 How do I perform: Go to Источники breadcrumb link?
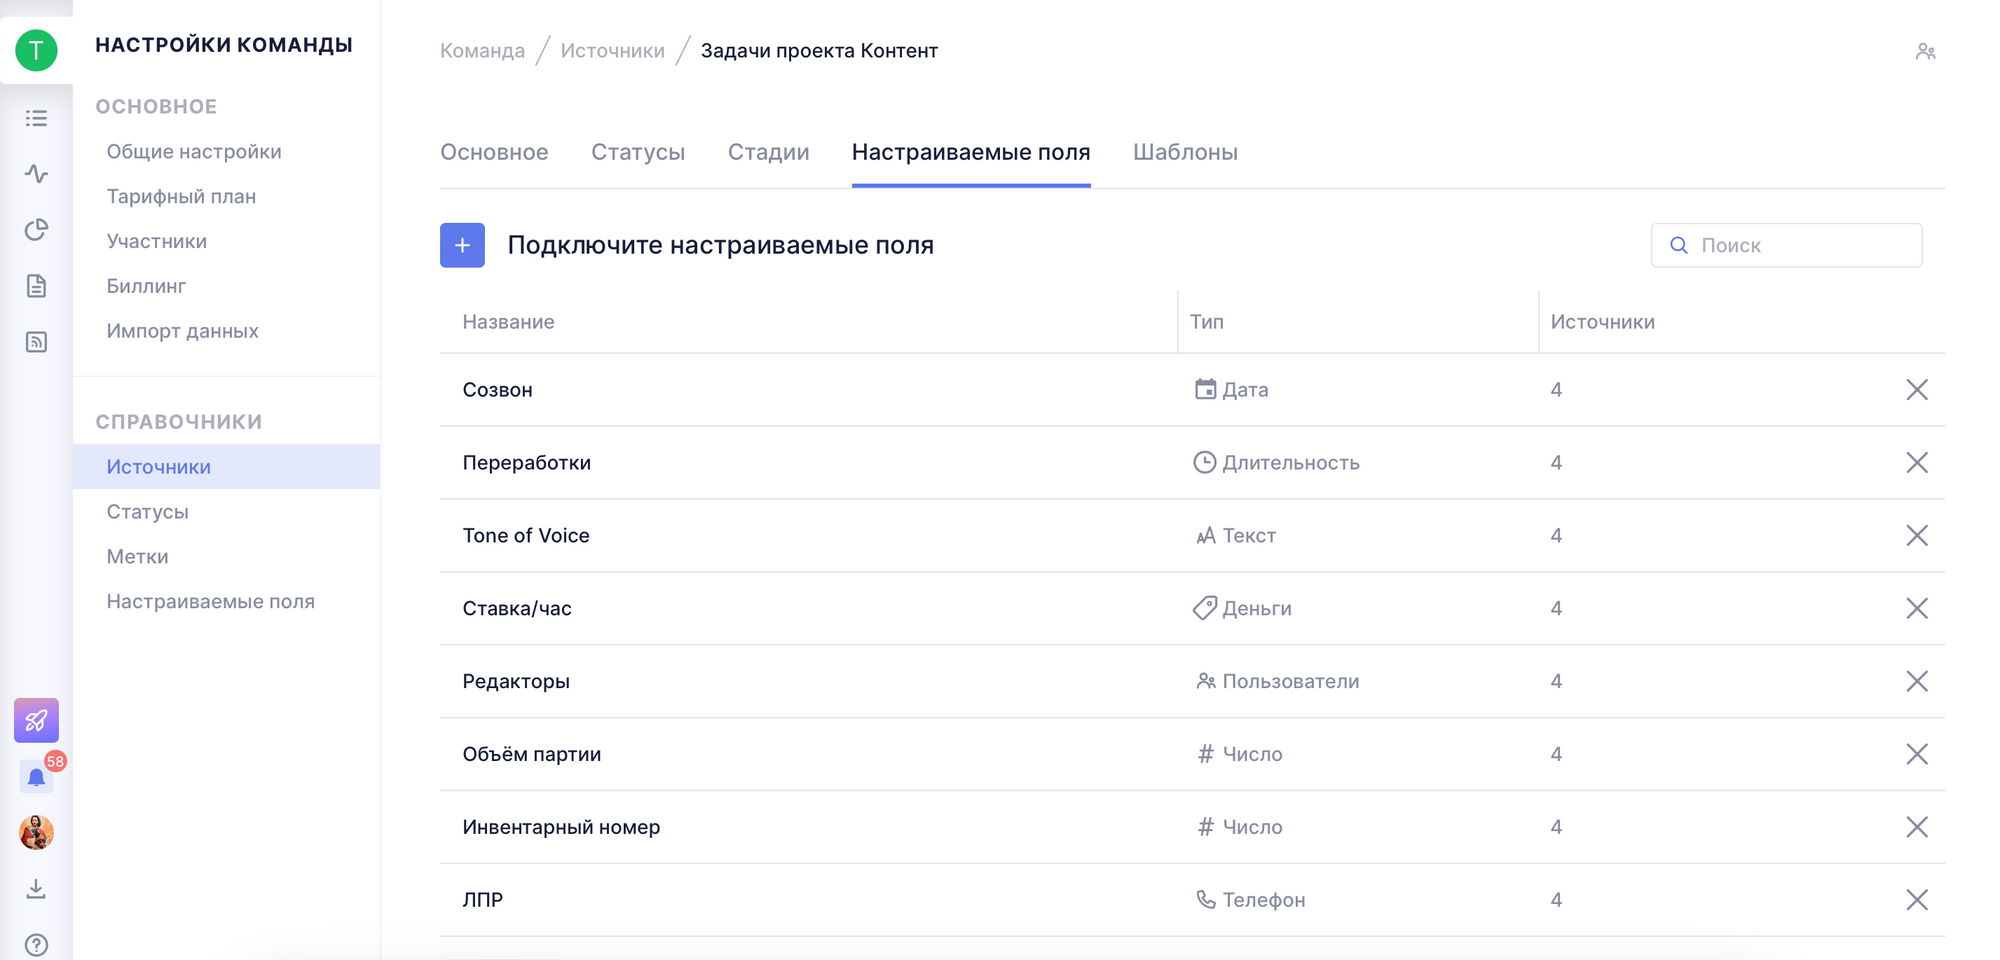point(612,51)
